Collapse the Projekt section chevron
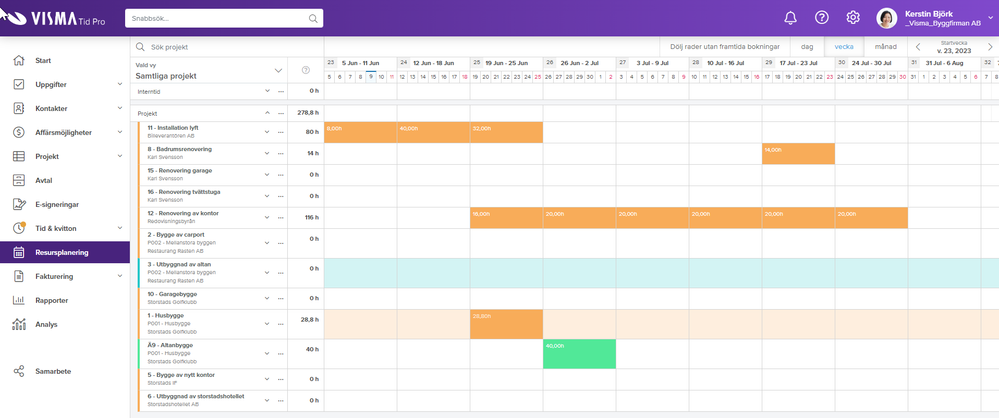999x418 pixels. click(x=267, y=113)
